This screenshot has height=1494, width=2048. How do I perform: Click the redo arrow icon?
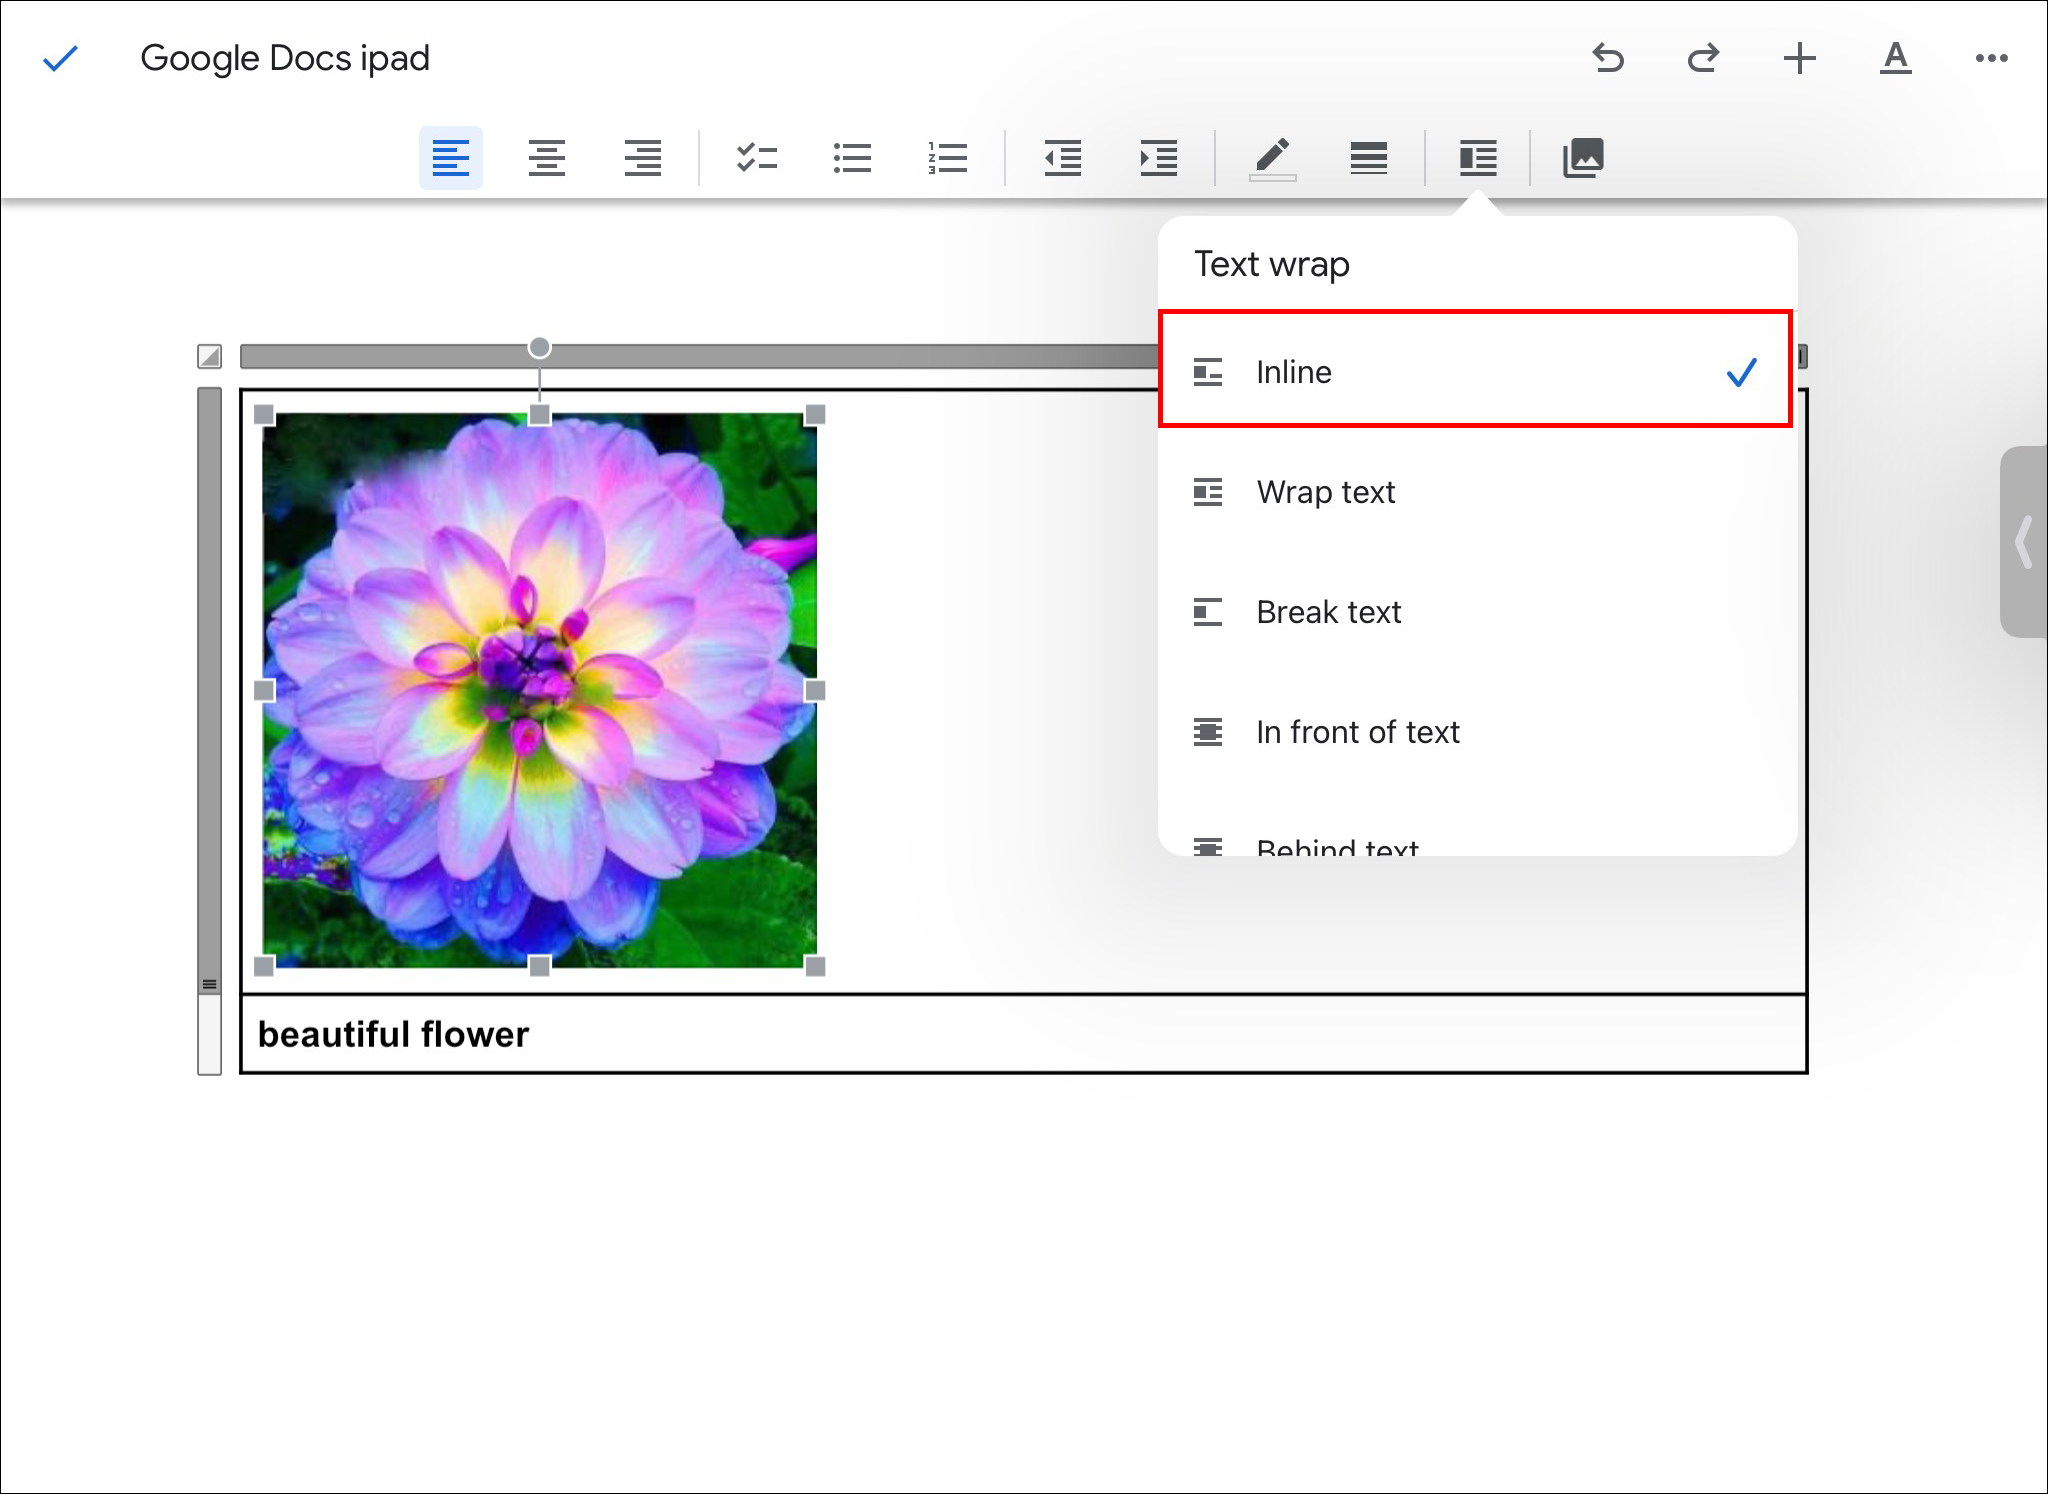click(1703, 58)
